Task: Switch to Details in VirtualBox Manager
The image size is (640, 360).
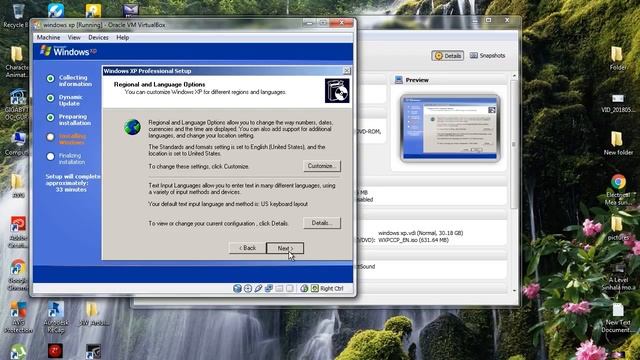Action: pyautogui.click(x=448, y=56)
